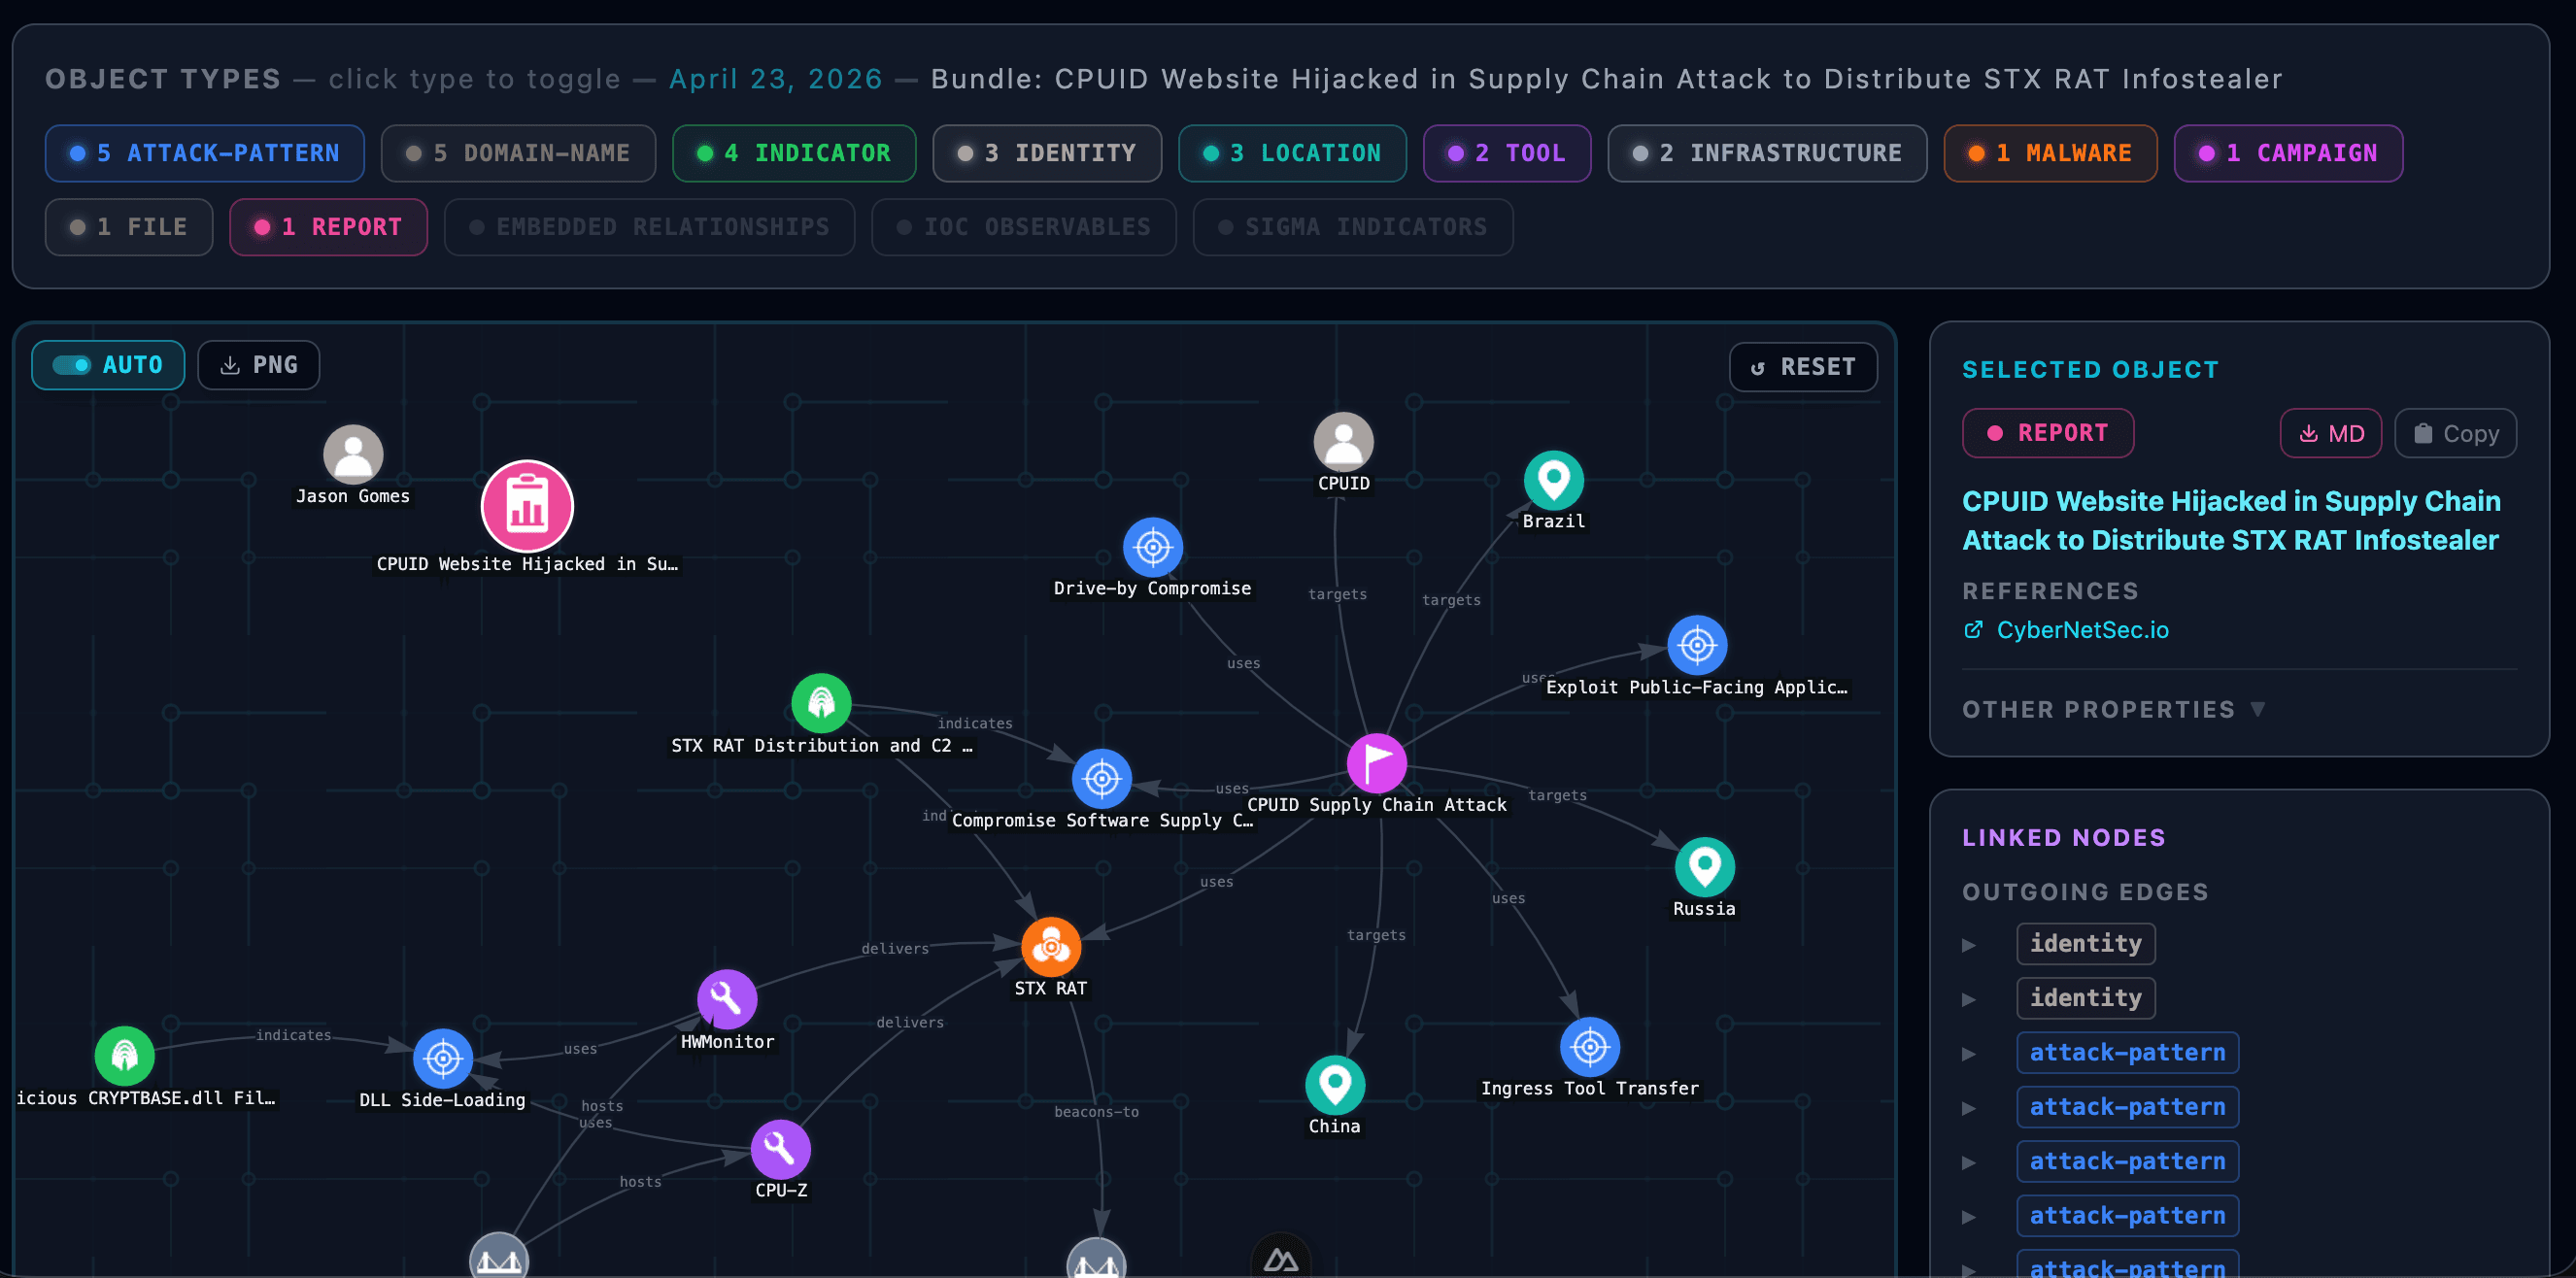The image size is (2576, 1278).
Task: Click the Copy button in Selected Object panel
Action: (2456, 433)
